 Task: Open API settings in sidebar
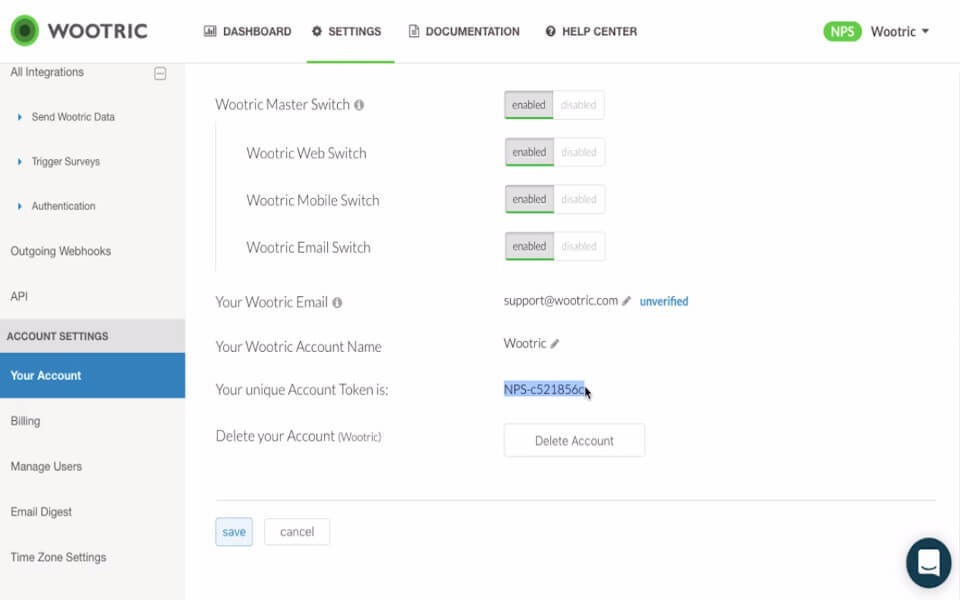pyautogui.click(x=19, y=296)
